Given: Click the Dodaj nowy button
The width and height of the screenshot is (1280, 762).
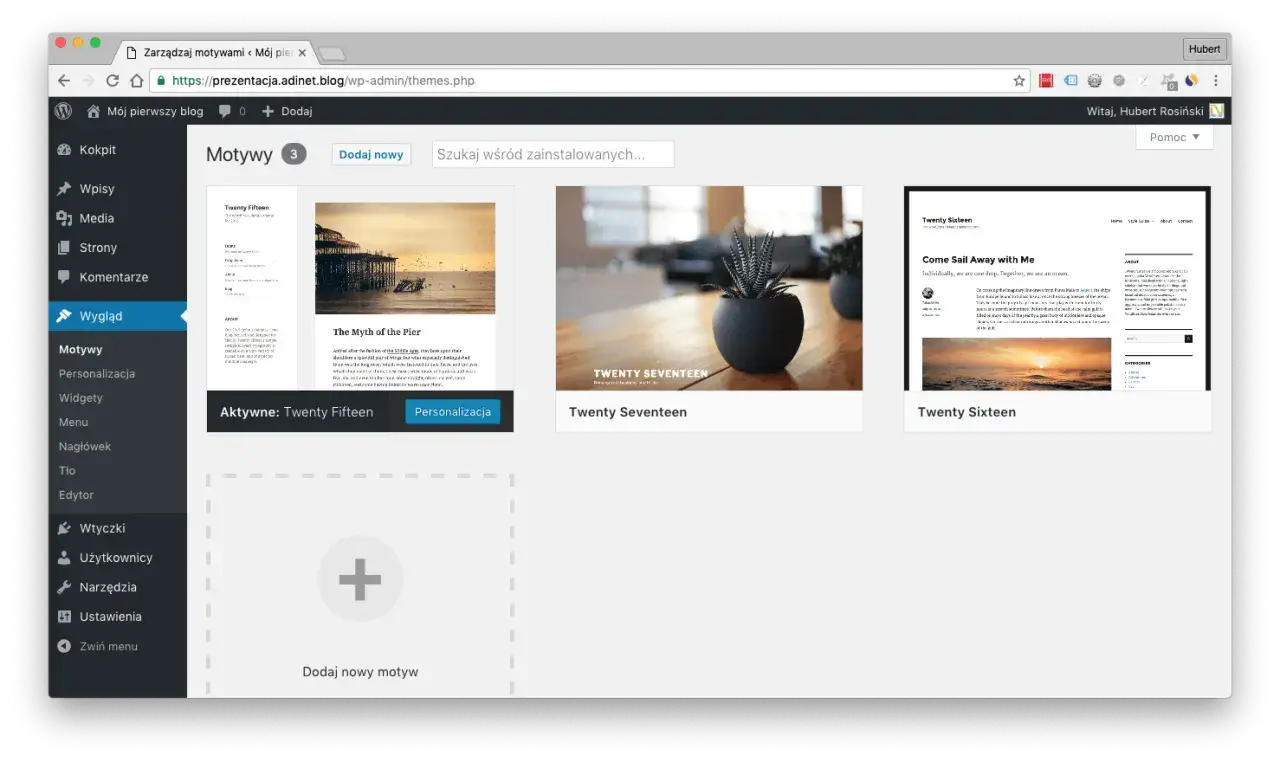Looking at the screenshot, I should (371, 154).
